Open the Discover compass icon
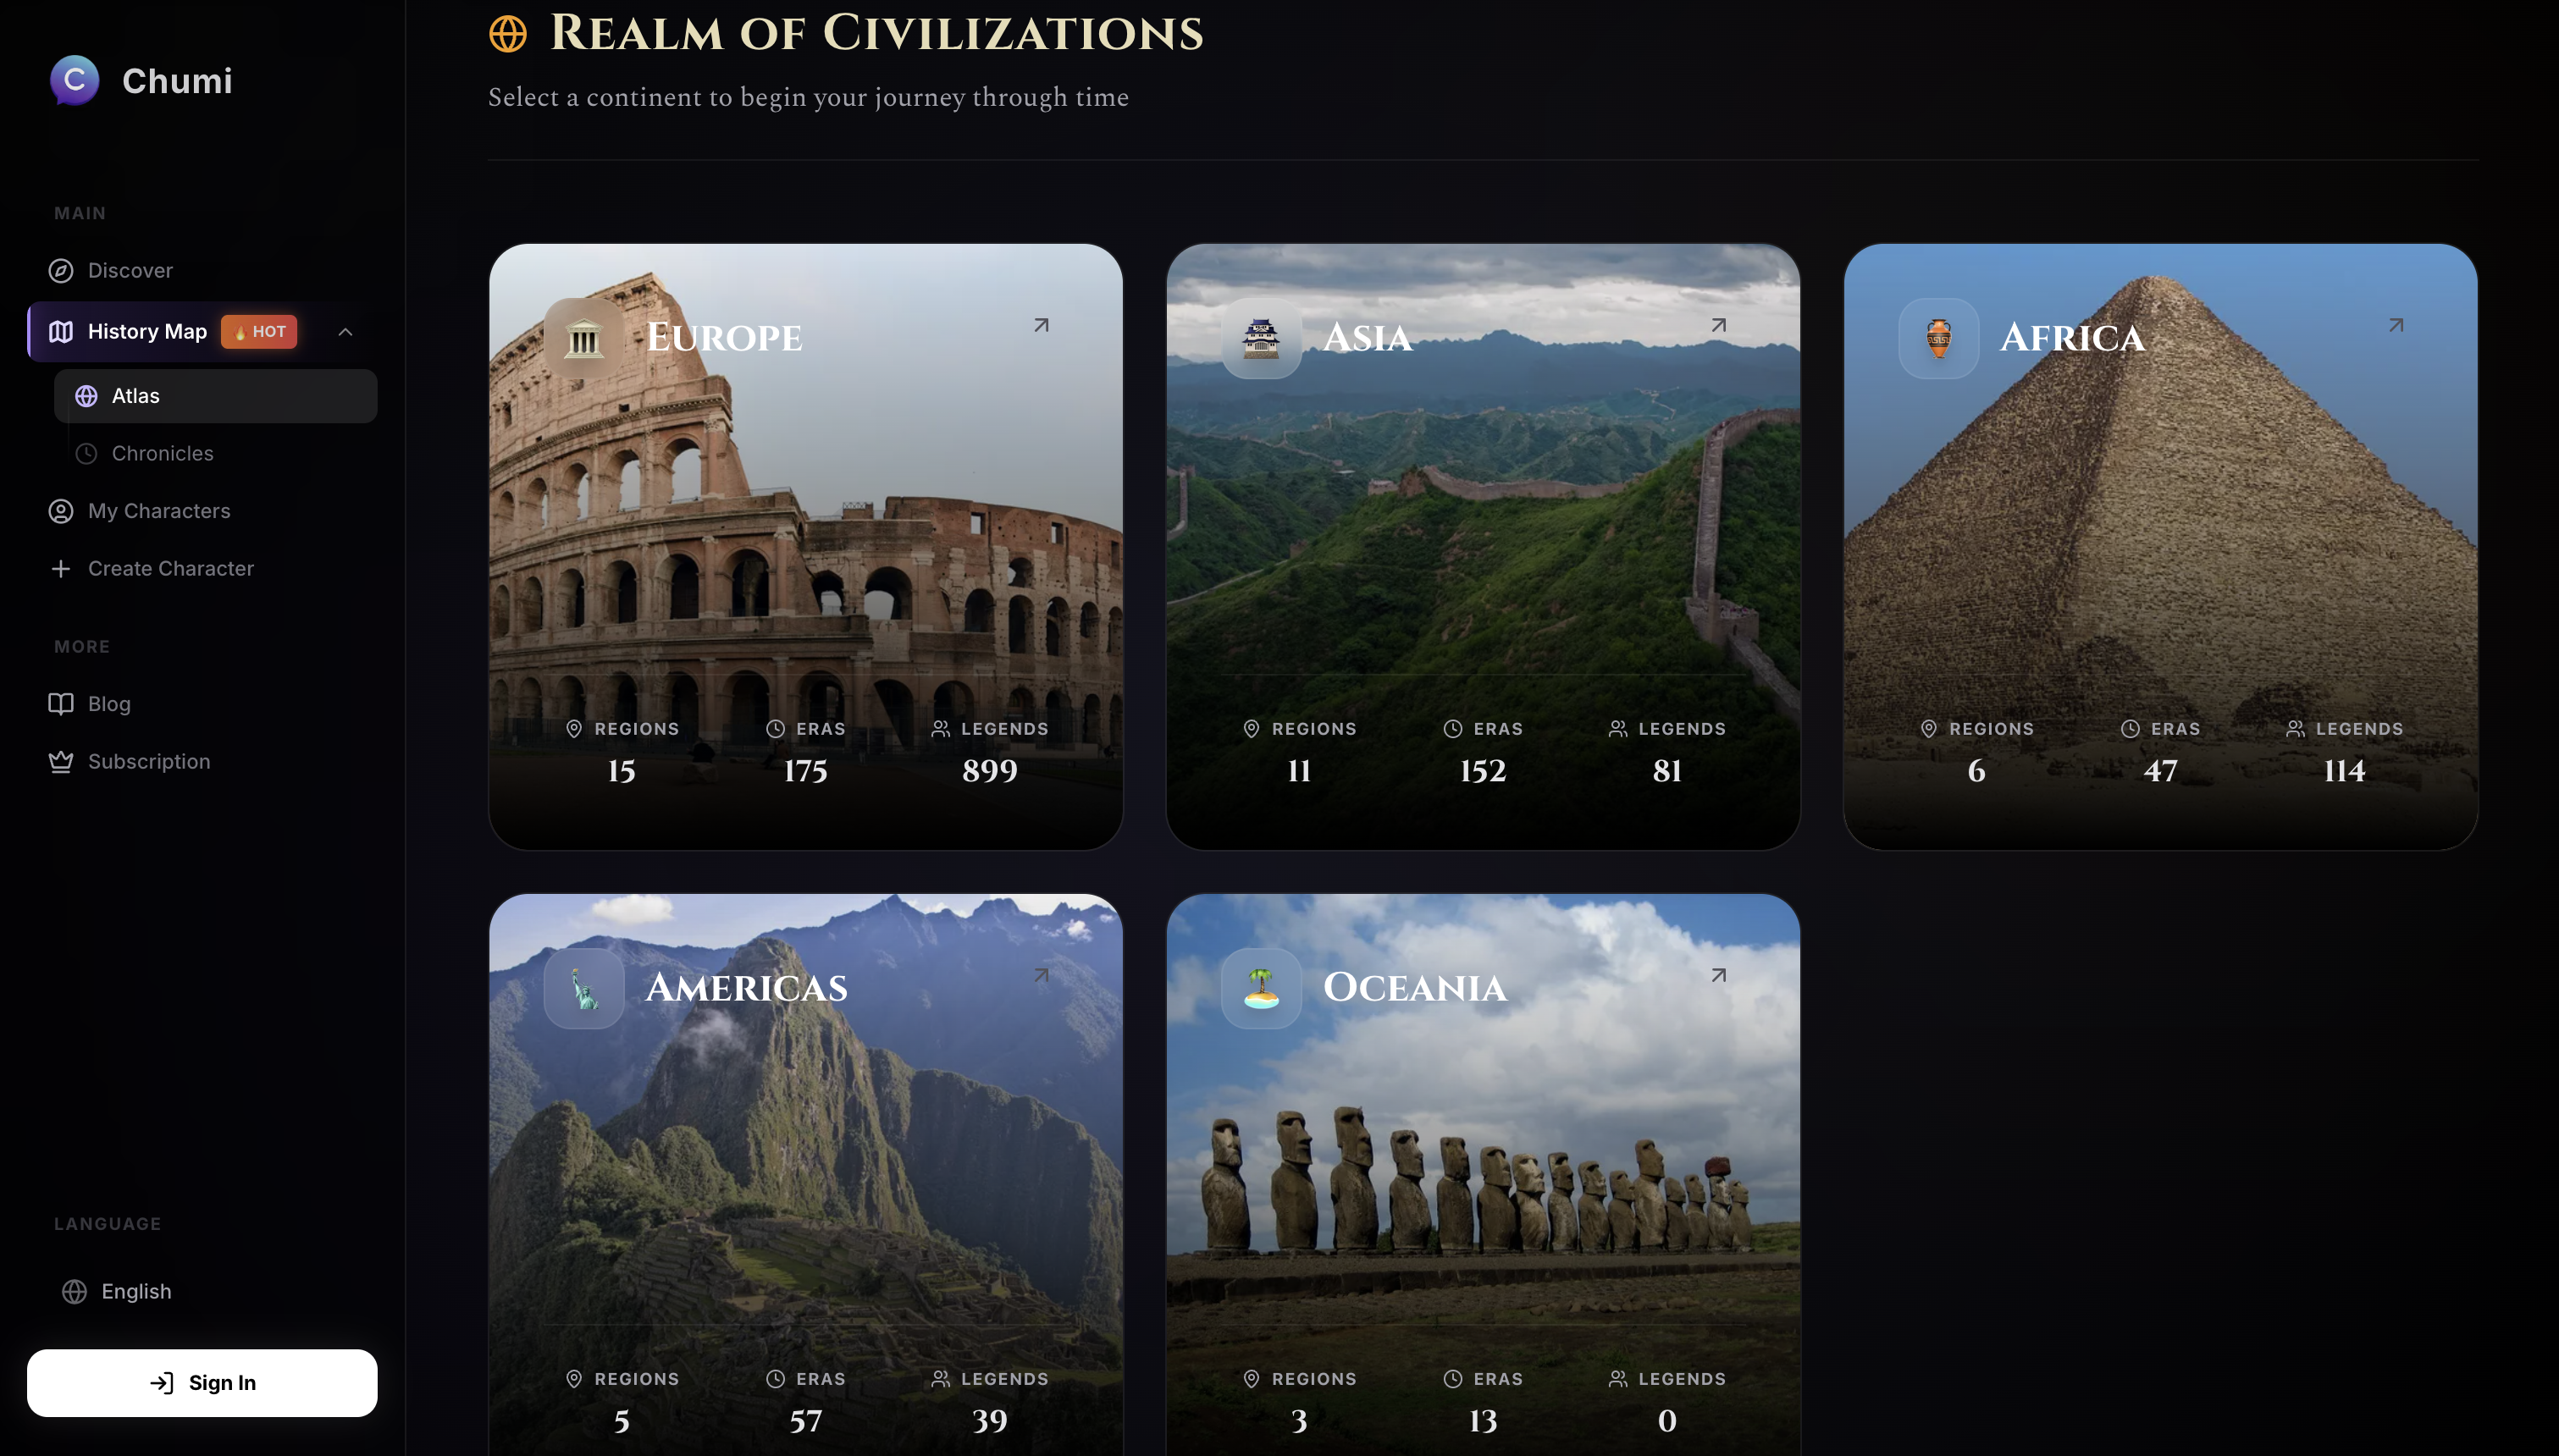Image resolution: width=2559 pixels, height=1456 pixels. 61,271
